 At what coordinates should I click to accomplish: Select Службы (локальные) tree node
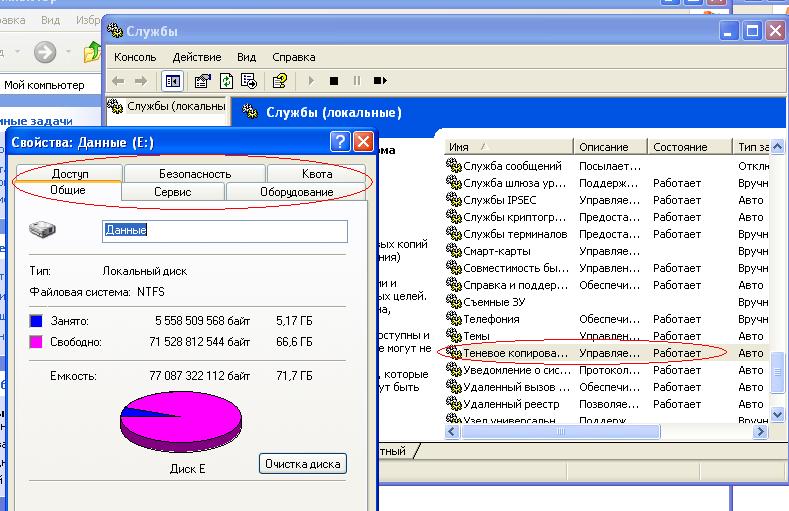click(167, 106)
